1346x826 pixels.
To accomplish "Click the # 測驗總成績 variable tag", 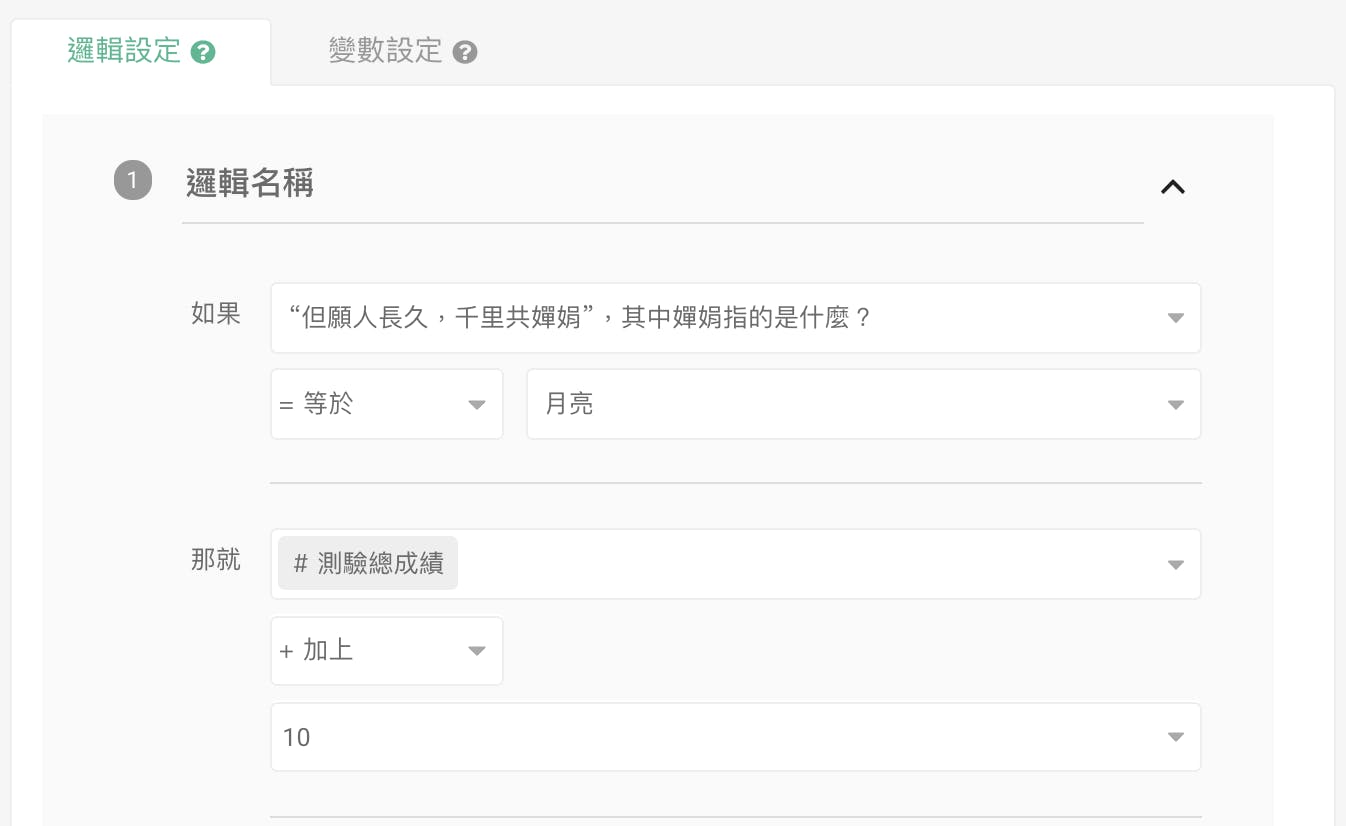I will (x=368, y=564).
